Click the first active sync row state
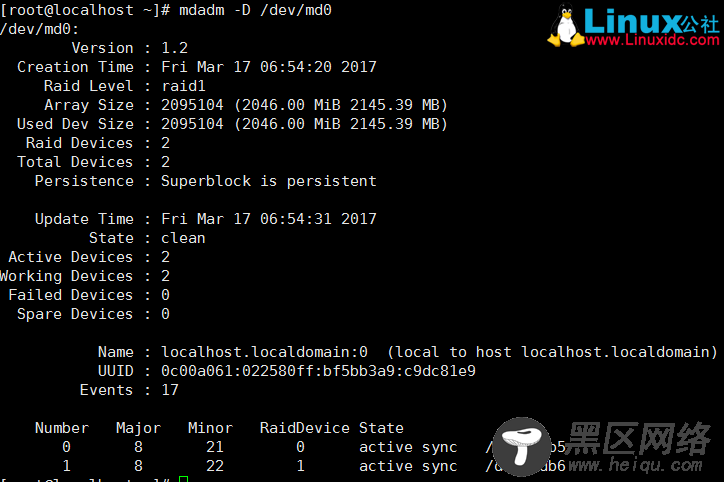Viewport: 724px width, 482px height. click(x=408, y=447)
